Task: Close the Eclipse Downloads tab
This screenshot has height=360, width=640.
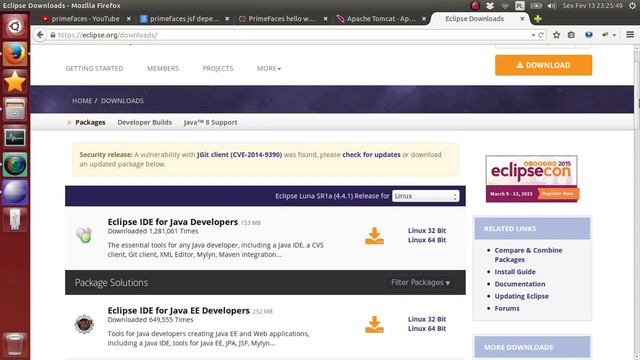Action: pyautogui.click(x=522, y=19)
